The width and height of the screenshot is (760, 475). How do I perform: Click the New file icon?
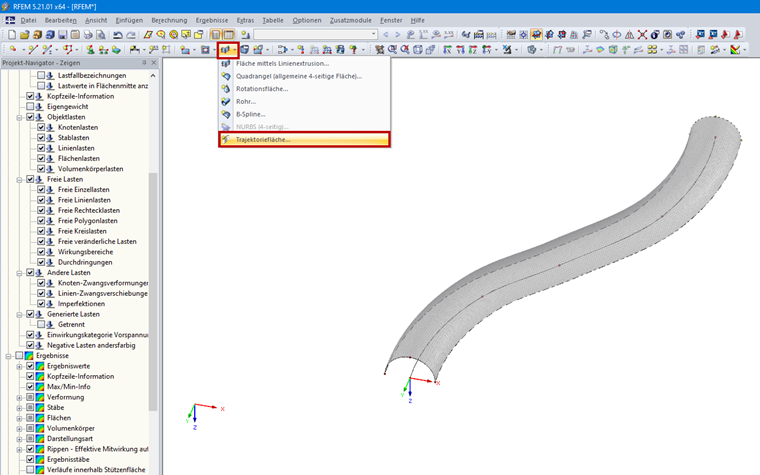pyautogui.click(x=12, y=34)
